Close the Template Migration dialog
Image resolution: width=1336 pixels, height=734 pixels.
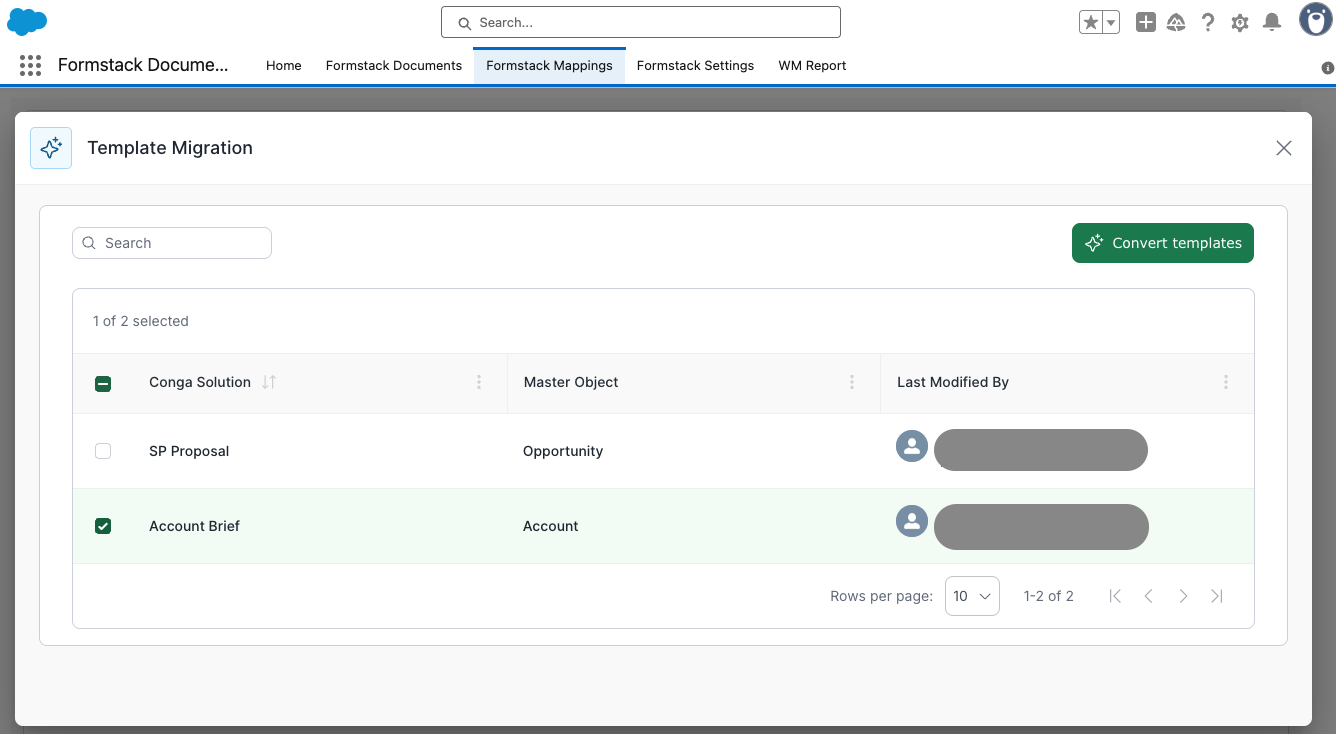(x=1284, y=148)
